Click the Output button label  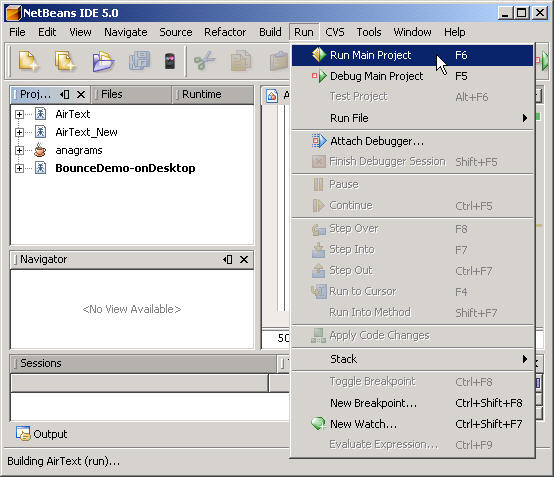tap(50, 434)
